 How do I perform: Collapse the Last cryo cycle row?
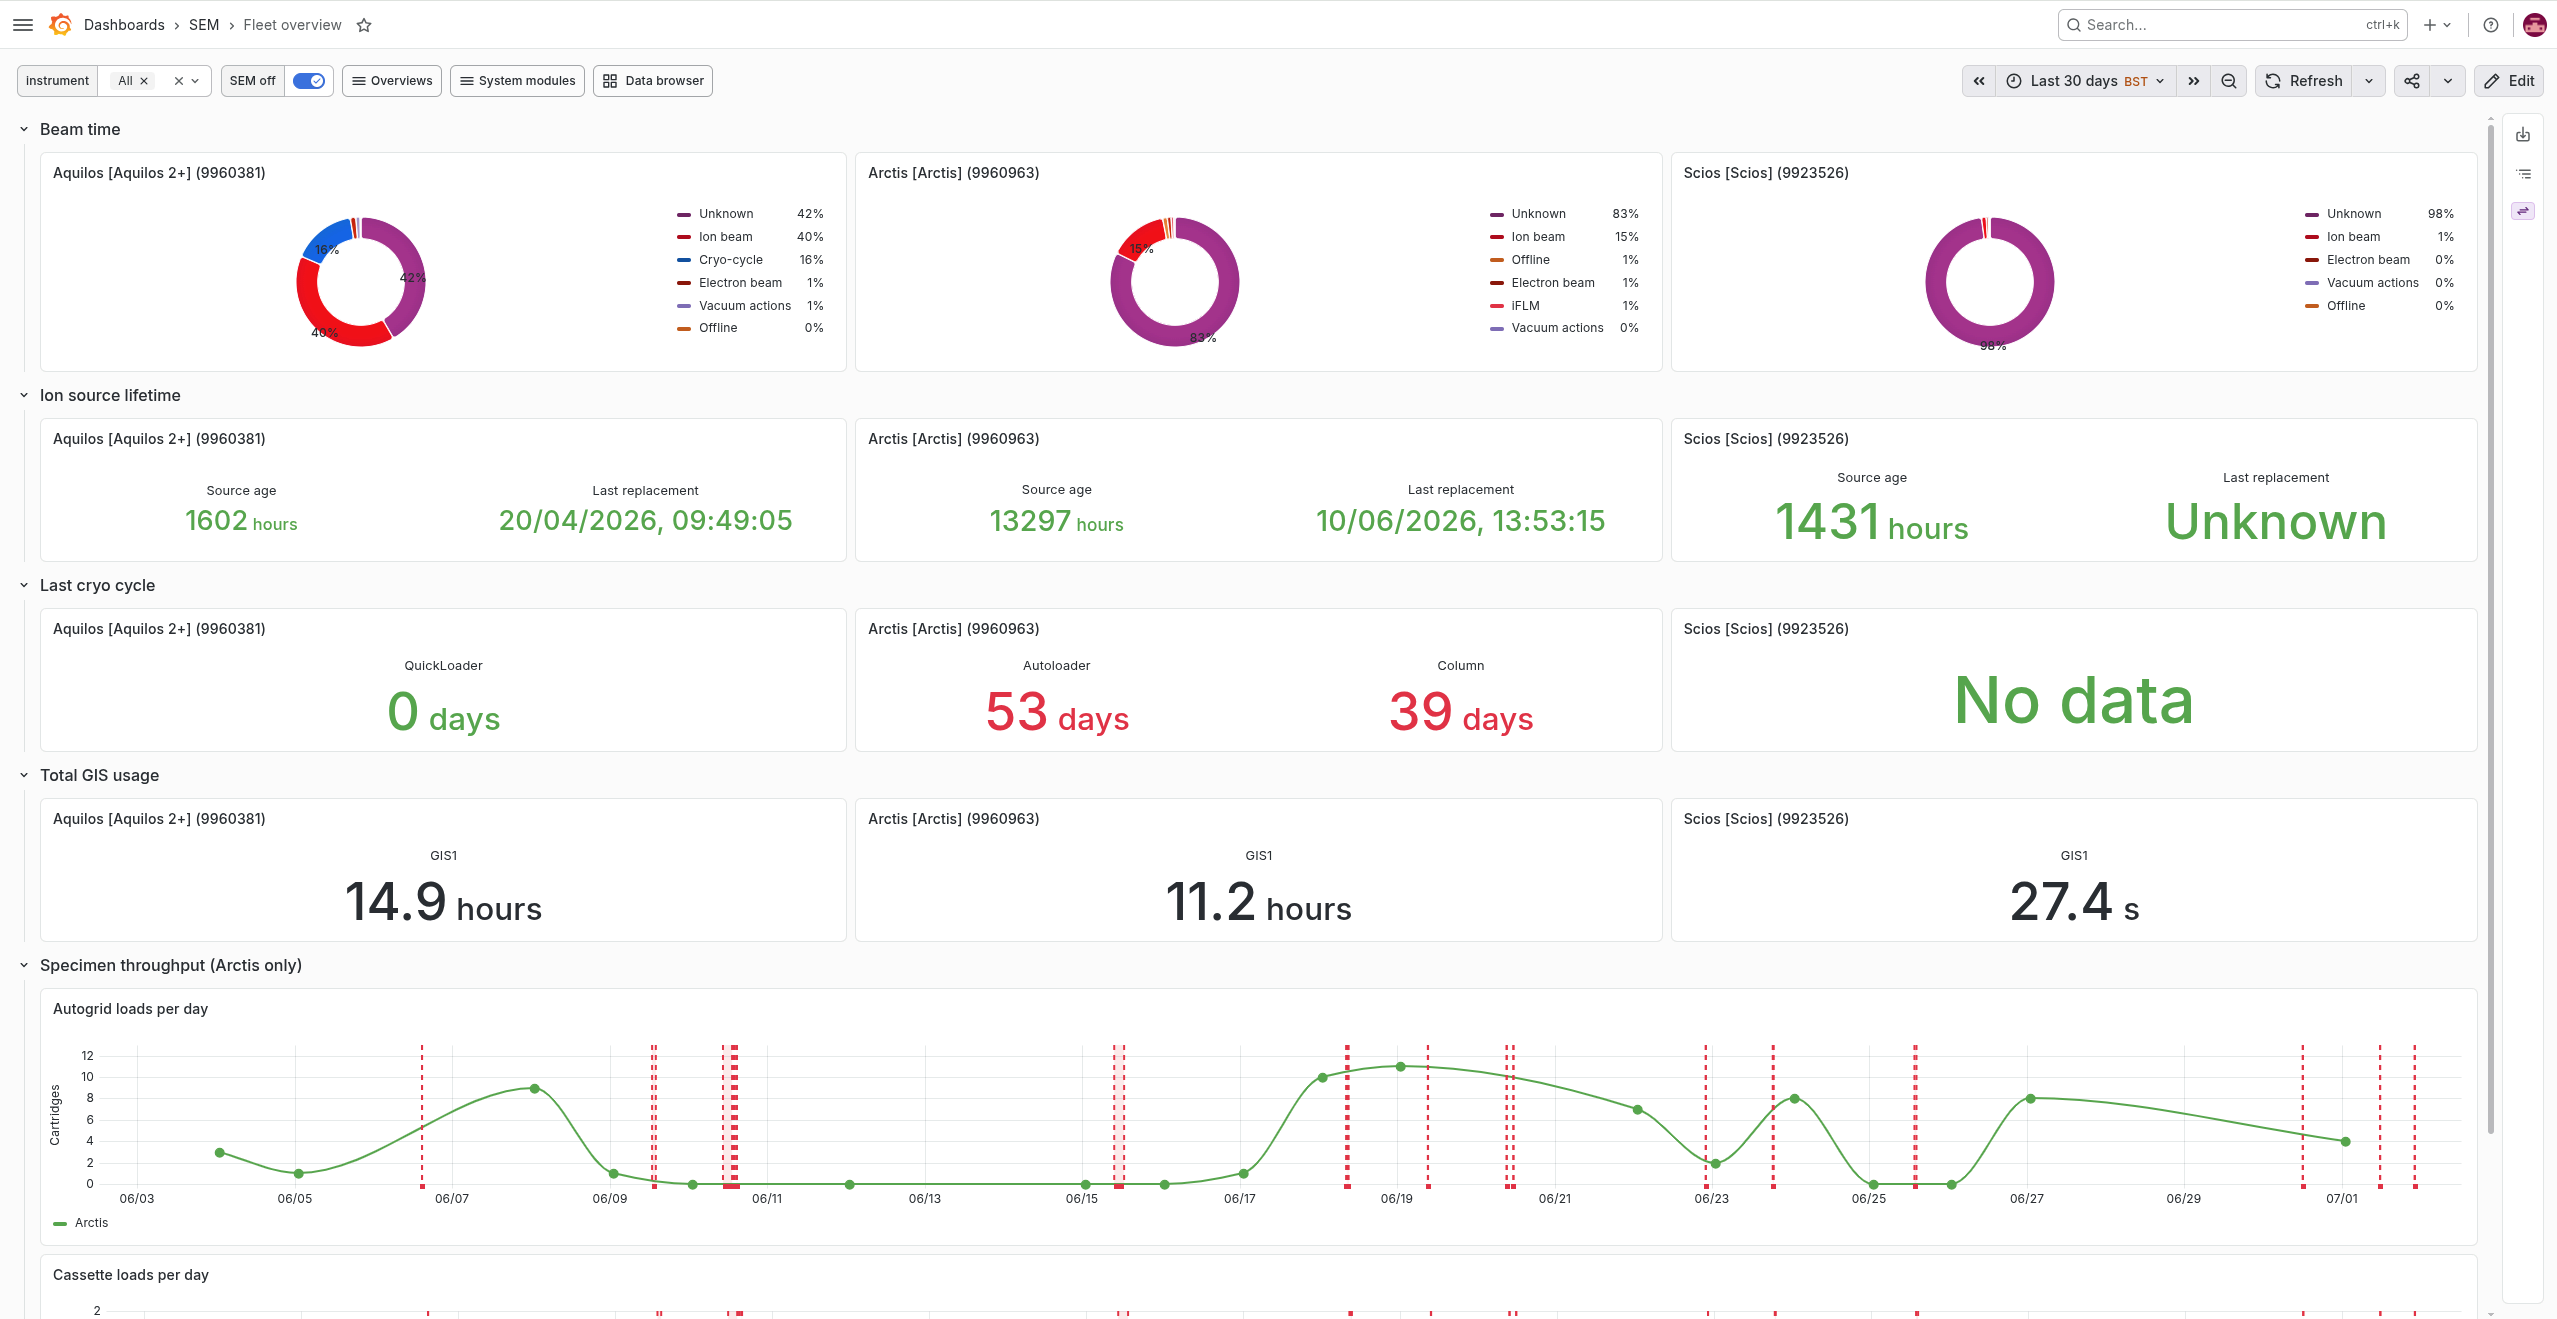(24, 585)
